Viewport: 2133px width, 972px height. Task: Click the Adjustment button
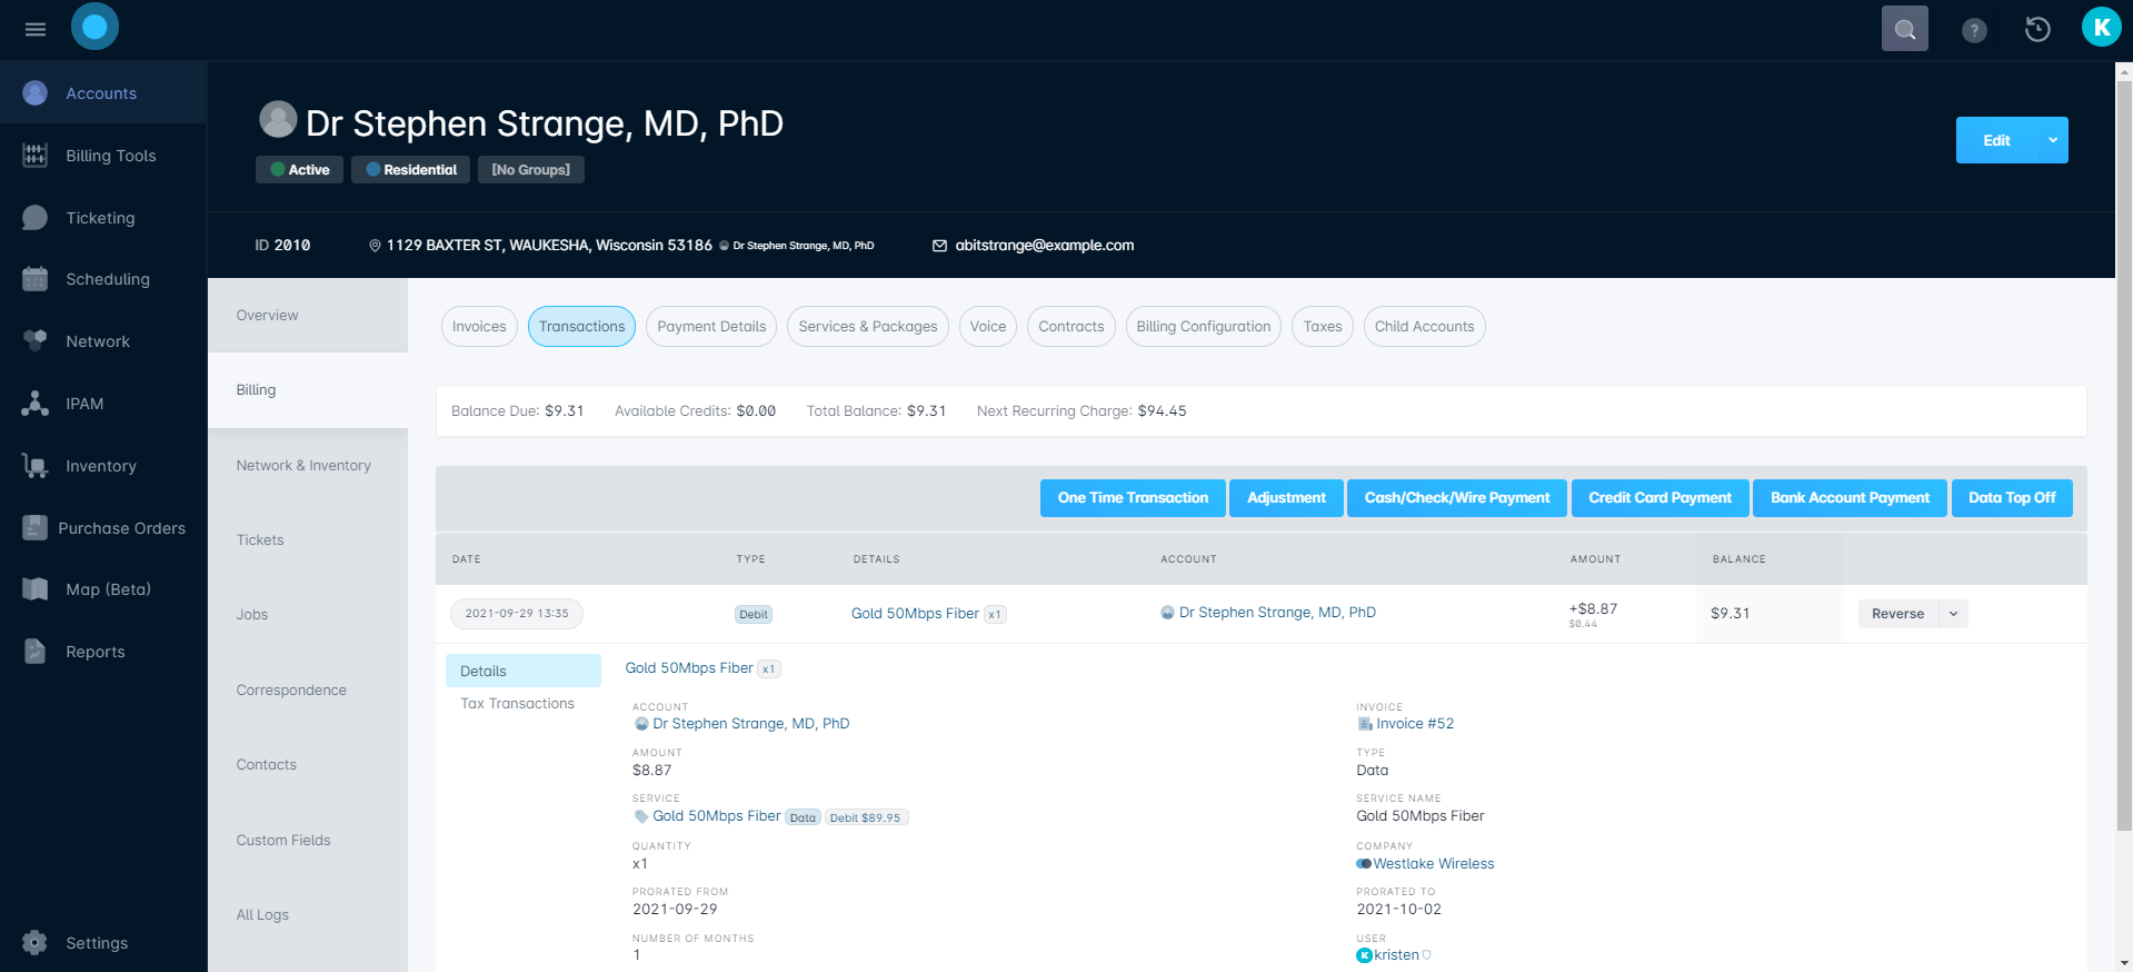[x=1286, y=498]
